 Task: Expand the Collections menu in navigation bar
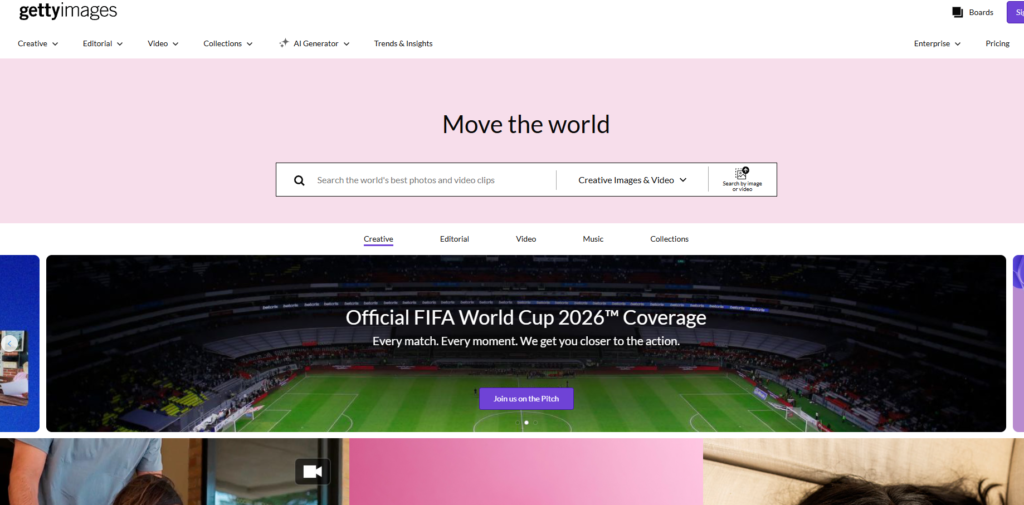[x=228, y=44]
